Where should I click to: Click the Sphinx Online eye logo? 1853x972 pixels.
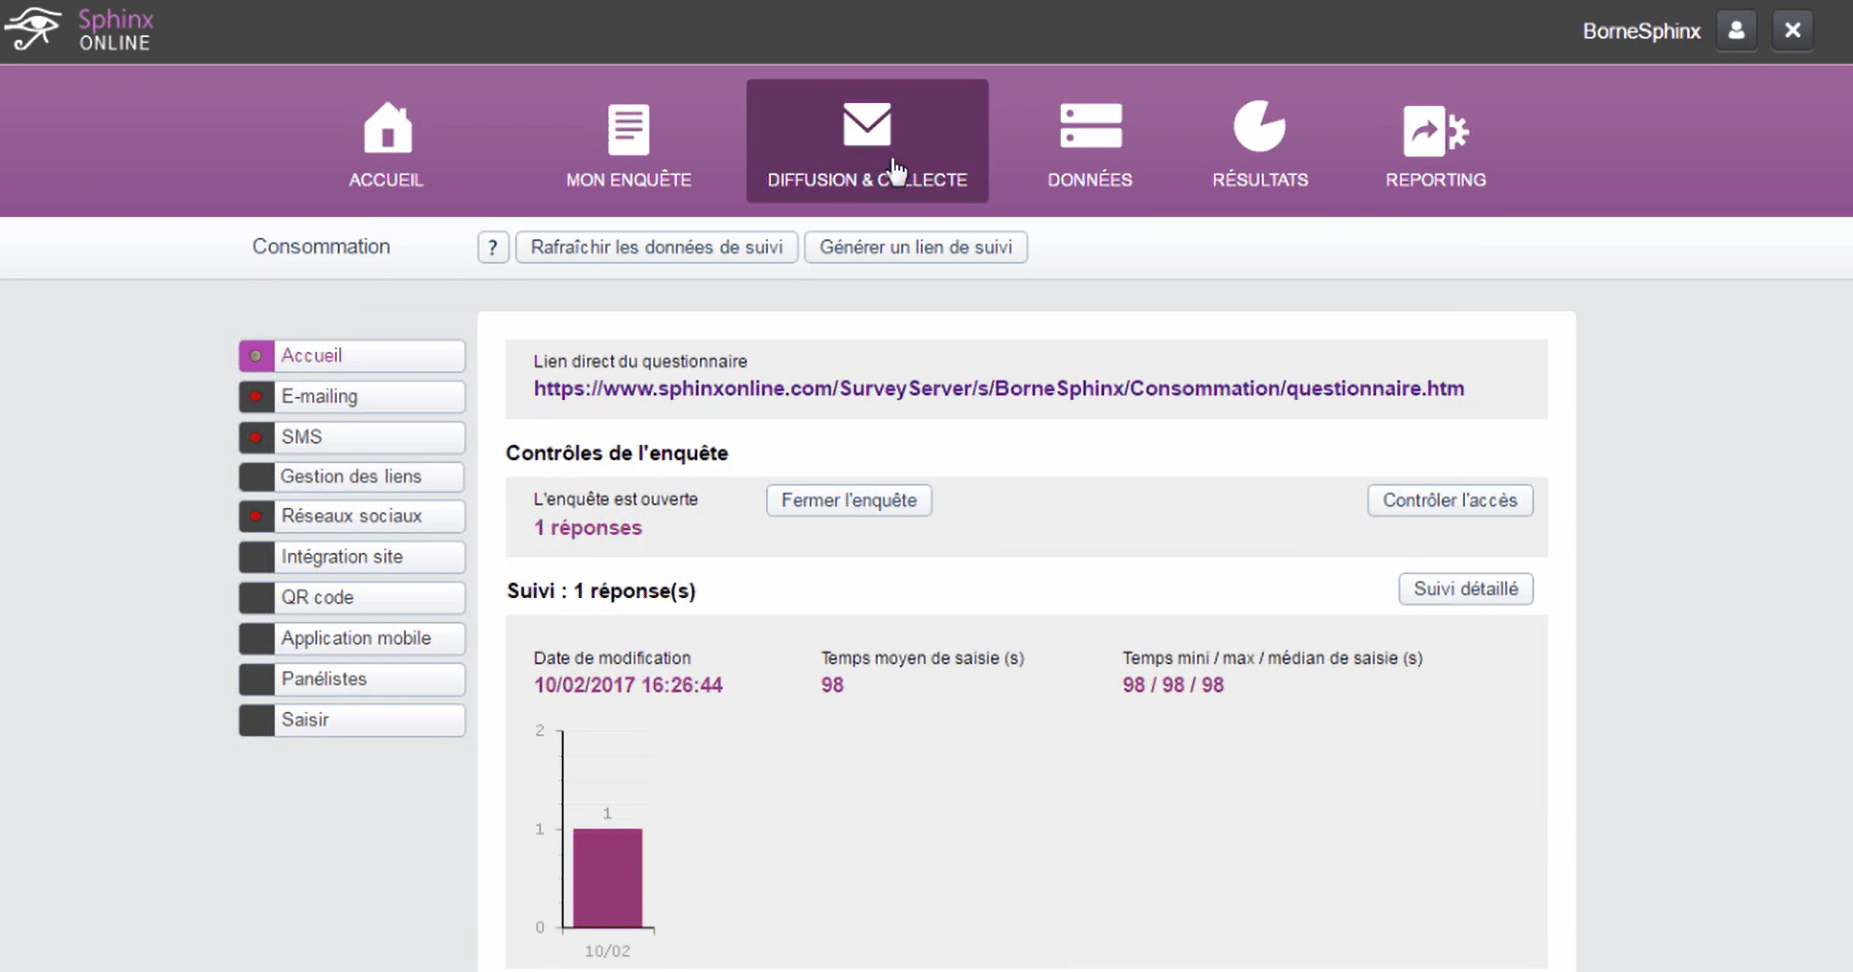[x=34, y=28]
